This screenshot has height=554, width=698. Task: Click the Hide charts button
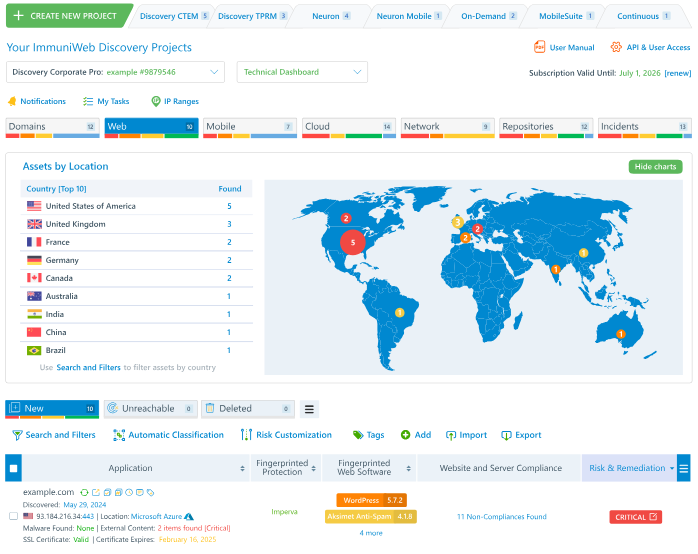pos(655,167)
